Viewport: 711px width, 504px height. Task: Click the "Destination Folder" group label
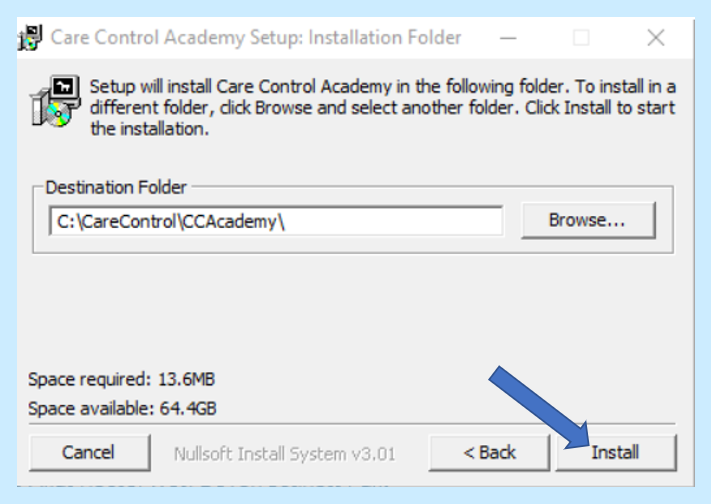click(116, 187)
